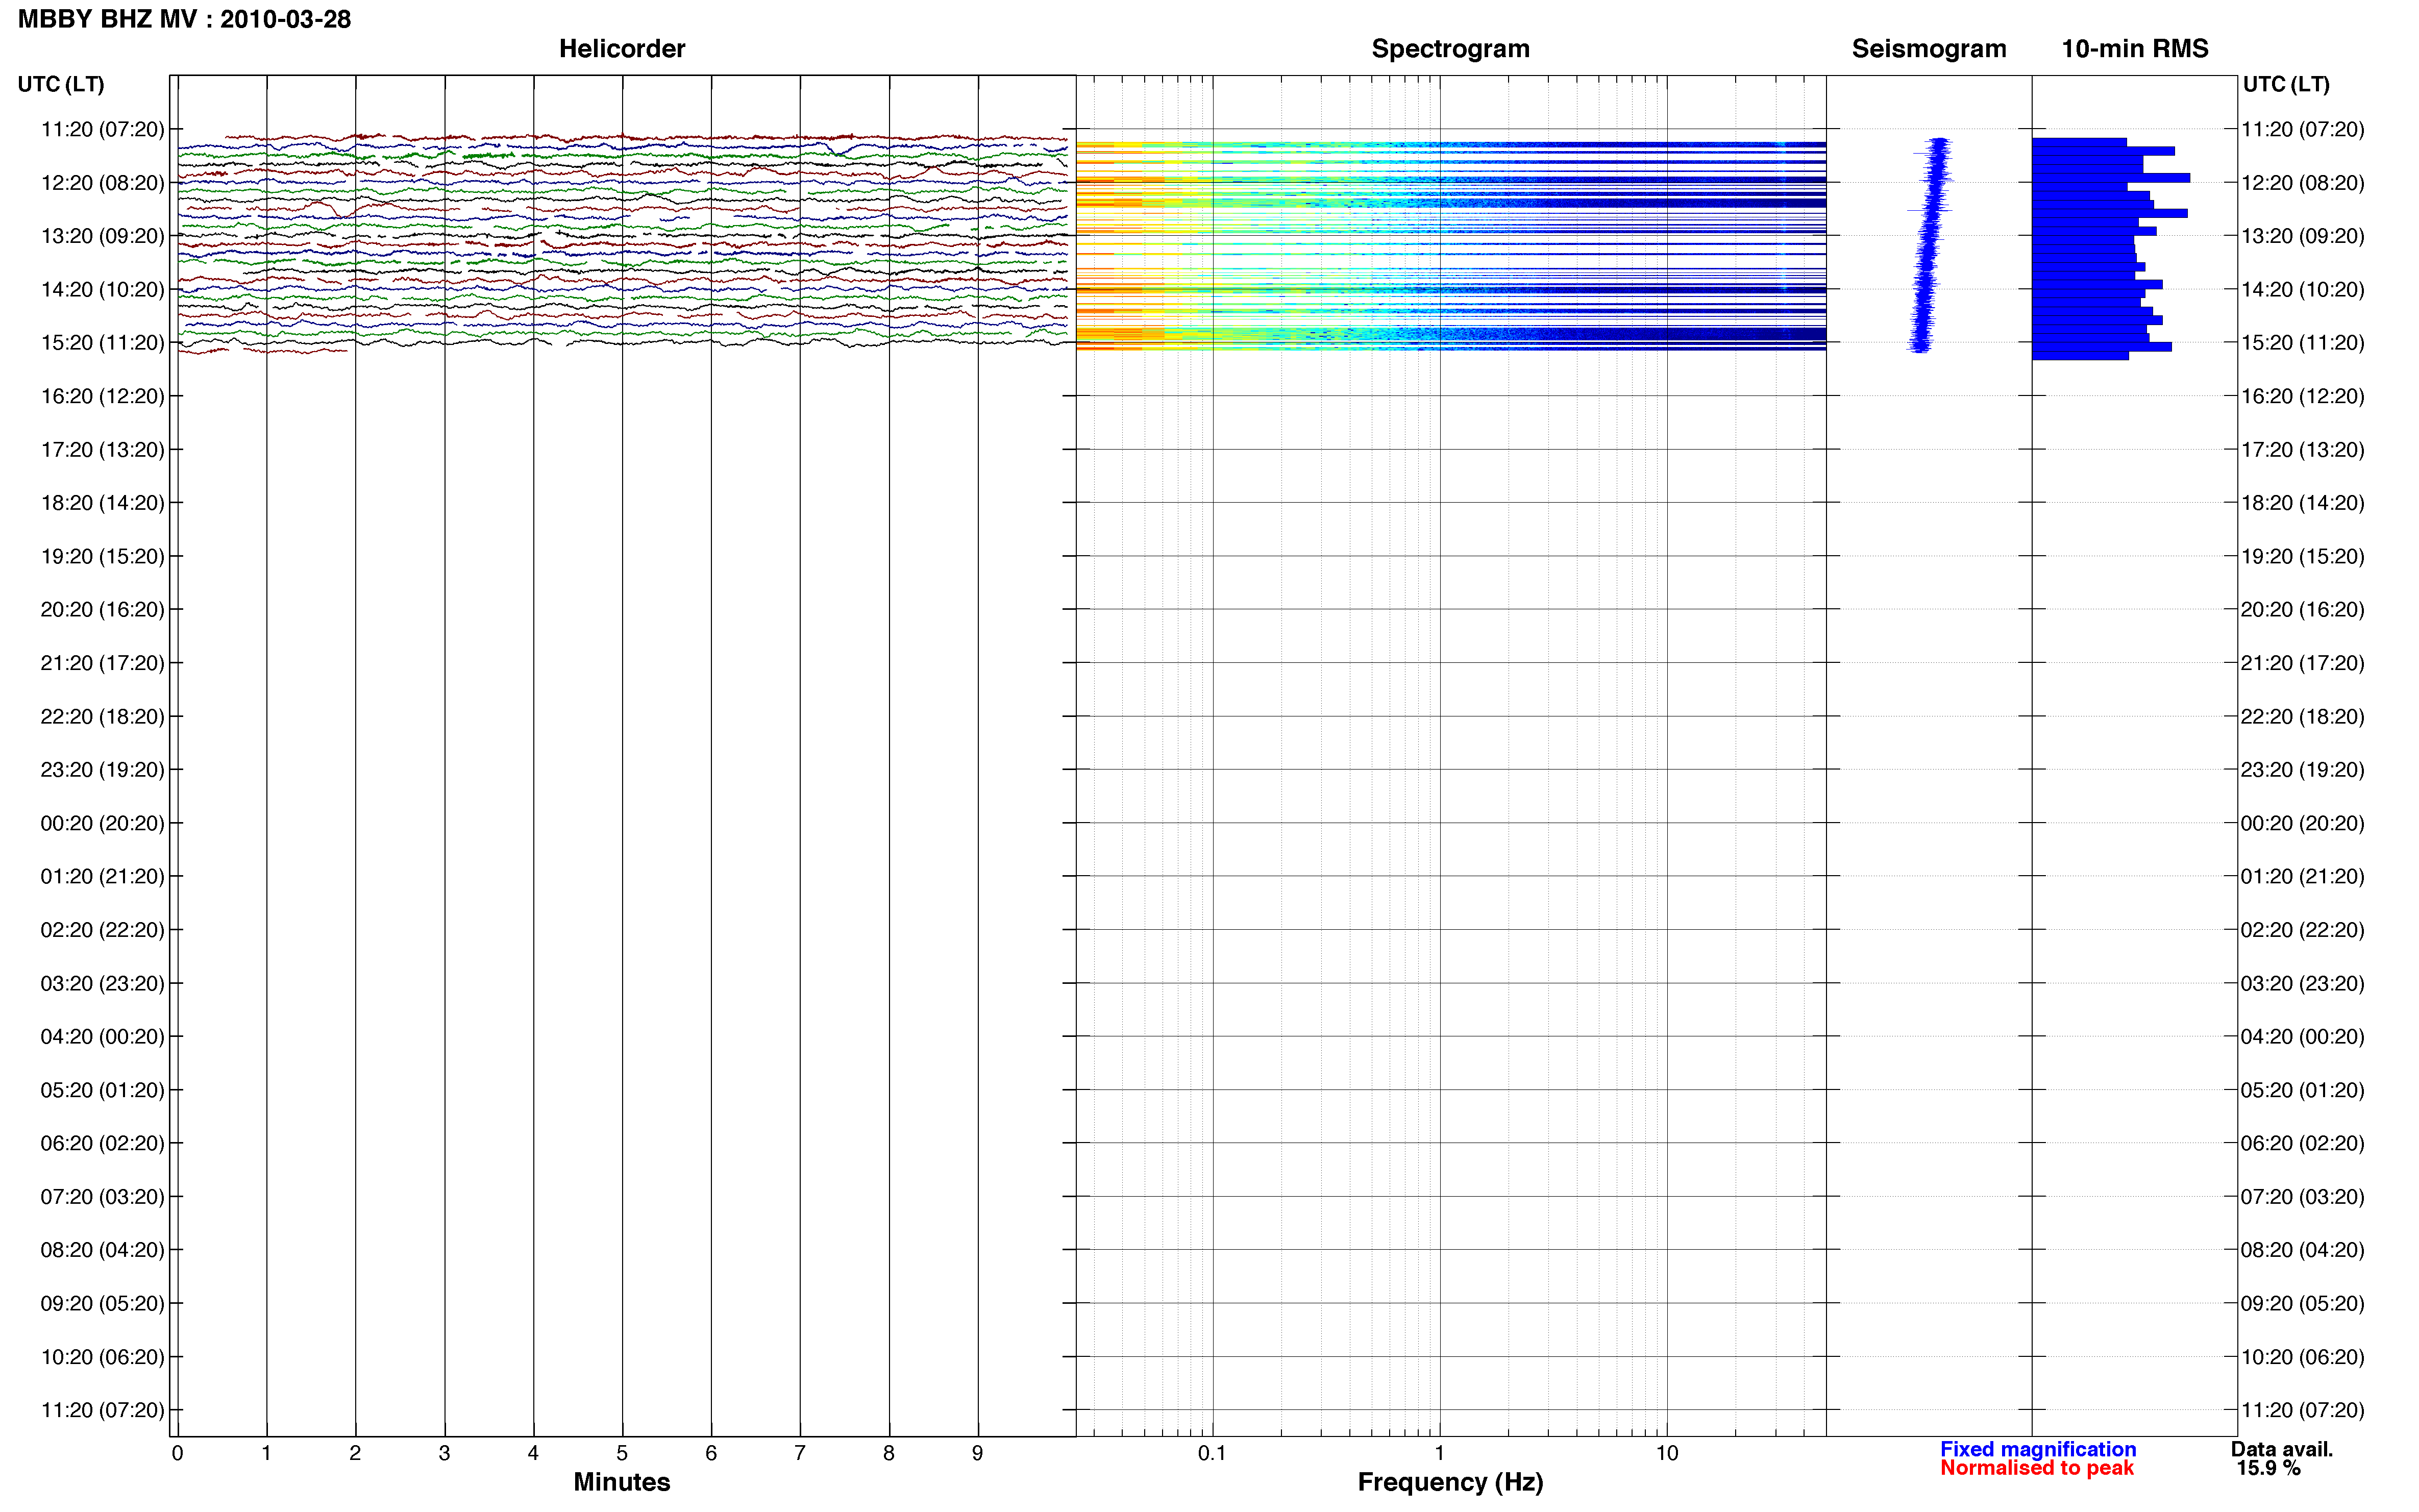This screenshot has width=2419, height=1512.
Task: Click left time label 12:20 (08:20)
Action: [x=102, y=183]
